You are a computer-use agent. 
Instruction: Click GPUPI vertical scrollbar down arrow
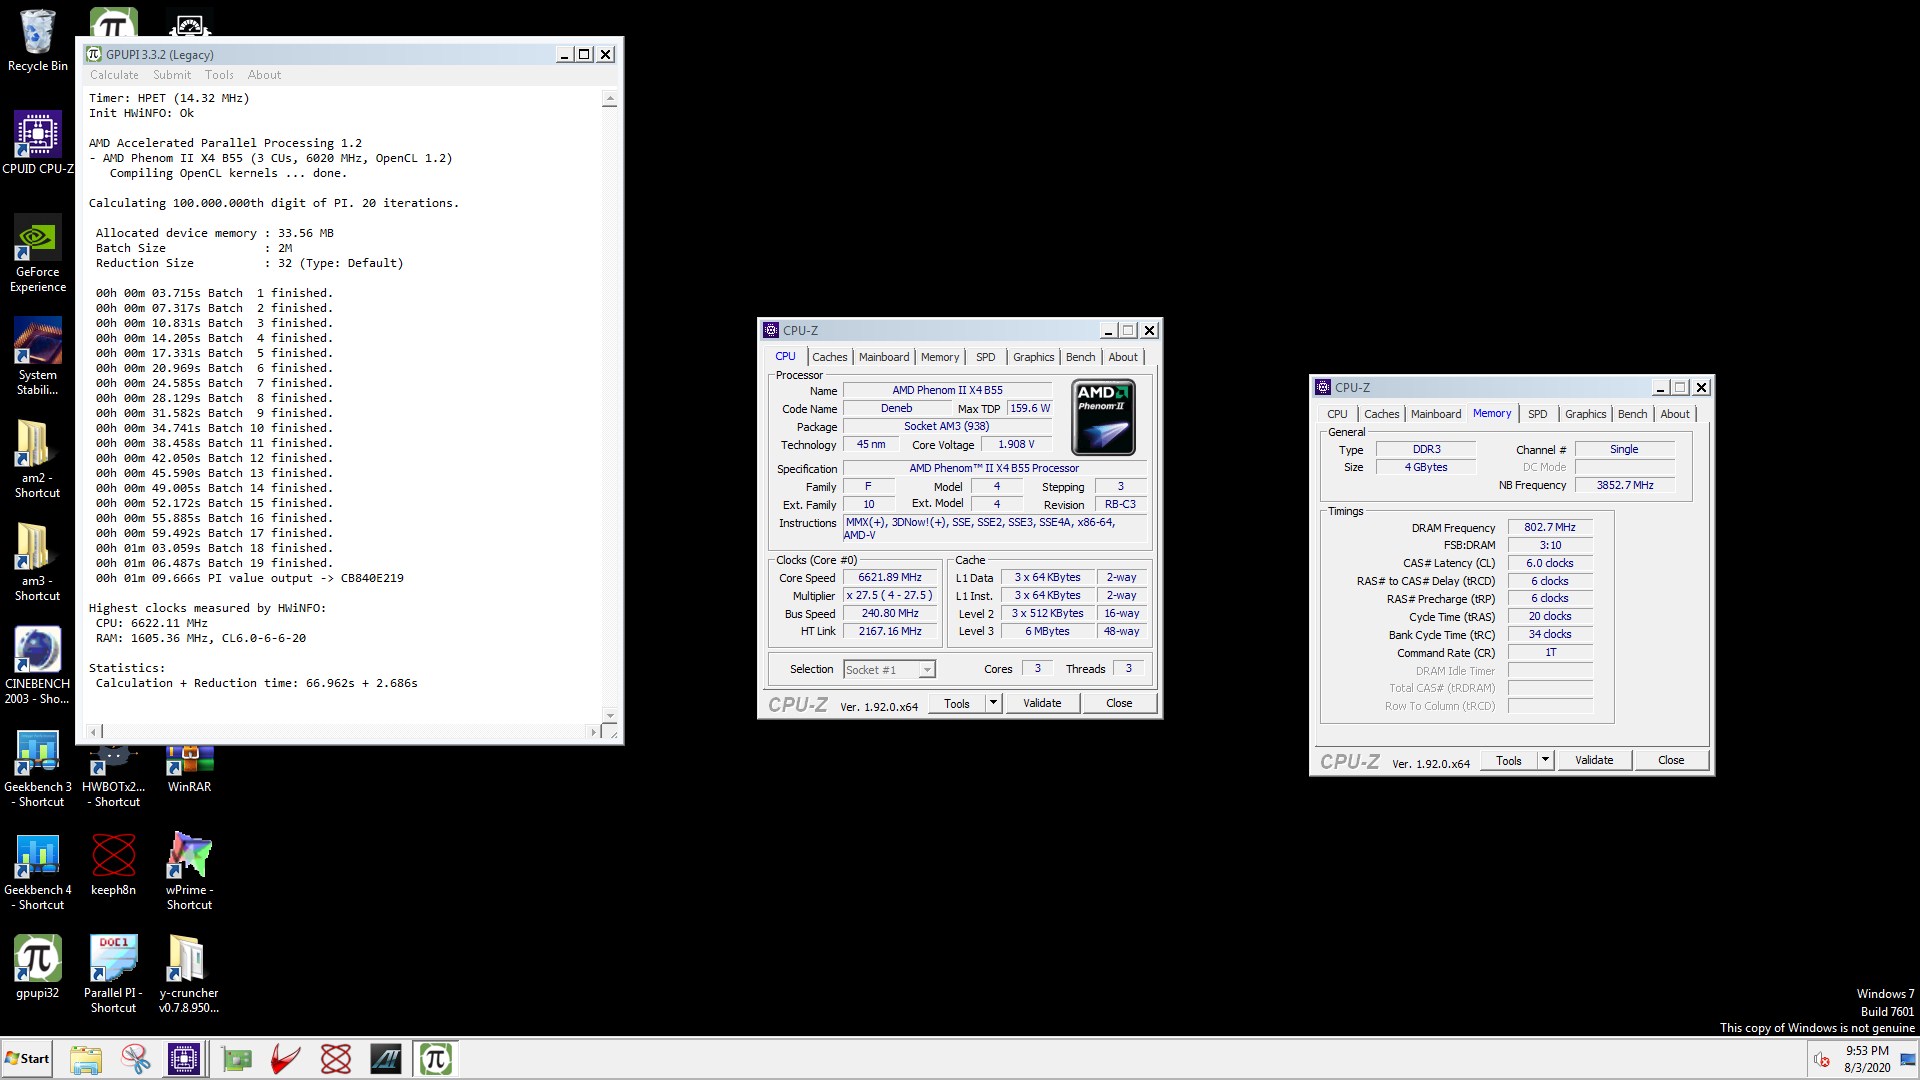point(610,716)
